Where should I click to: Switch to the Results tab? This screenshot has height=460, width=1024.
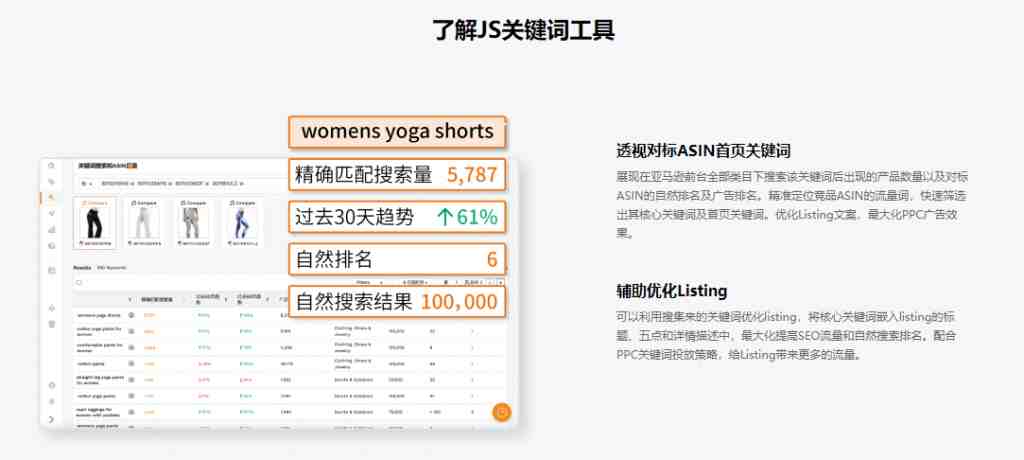(82, 268)
